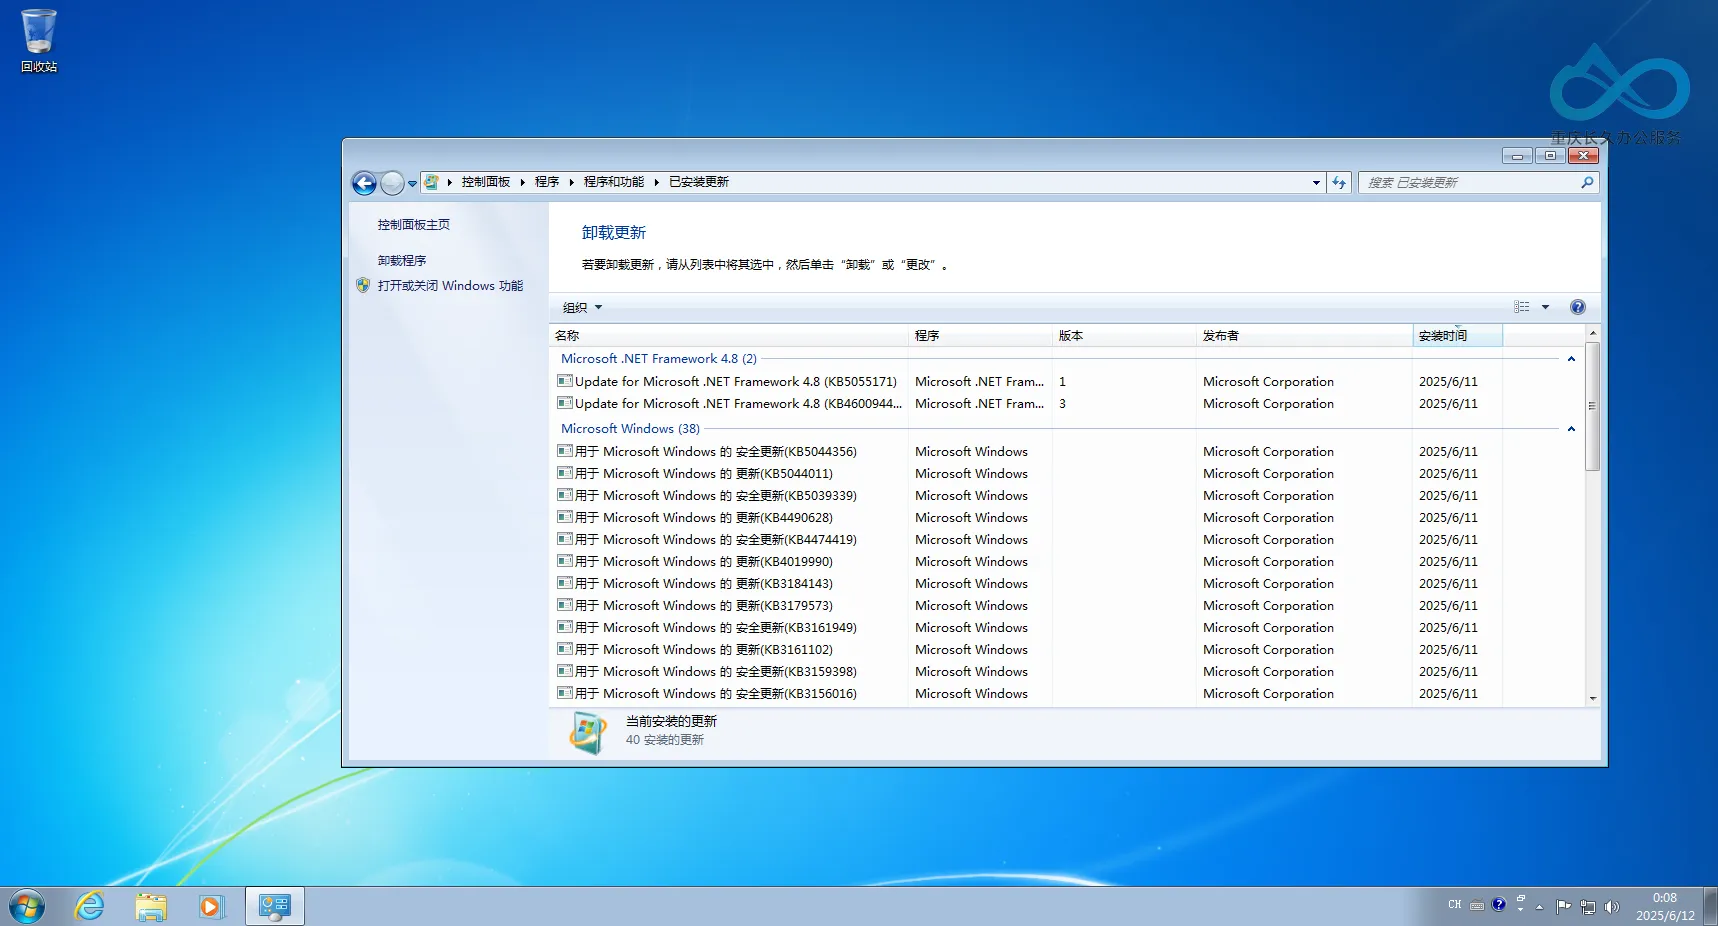Click the CH language indicator
1718x926 pixels.
[x=1454, y=905]
